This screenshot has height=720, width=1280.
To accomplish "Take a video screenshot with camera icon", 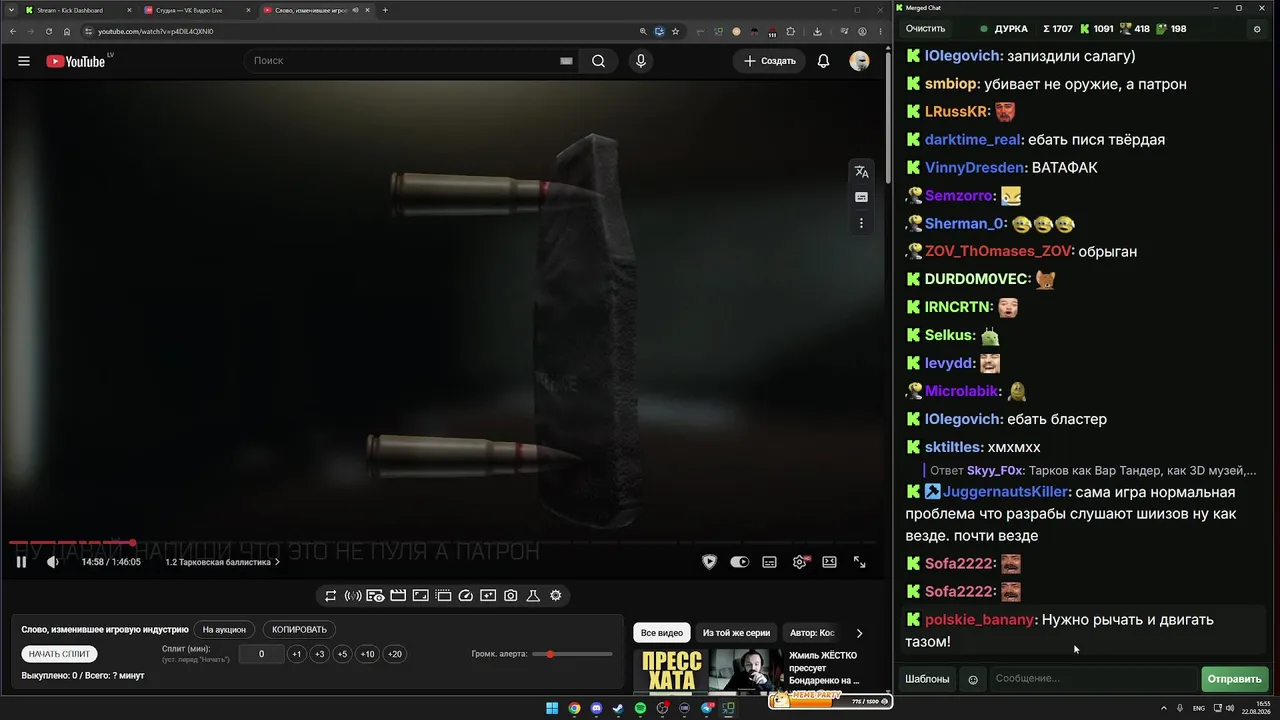I will [511, 596].
